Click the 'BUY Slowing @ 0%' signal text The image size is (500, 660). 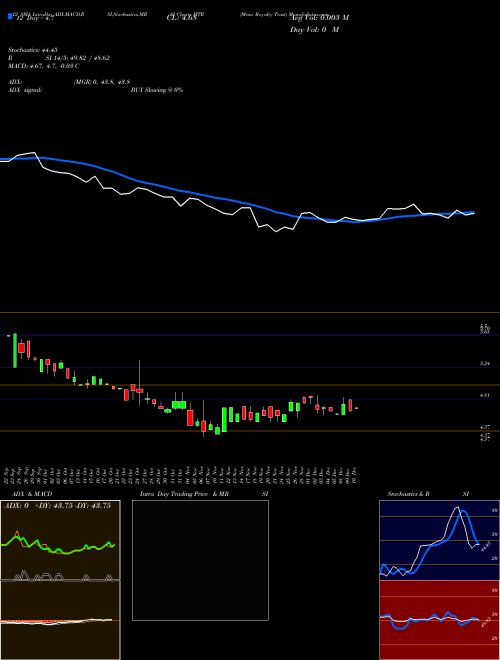[x=157, y=90]
